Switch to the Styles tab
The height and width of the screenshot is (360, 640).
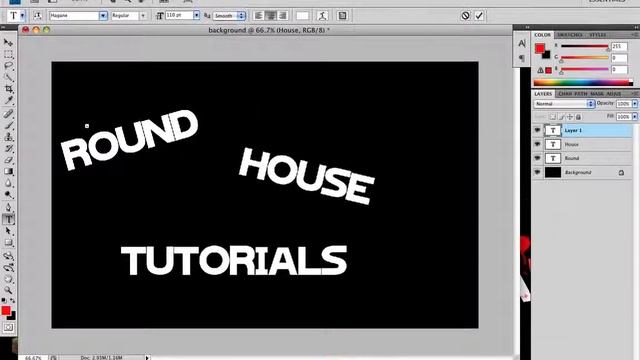[598, 35]
